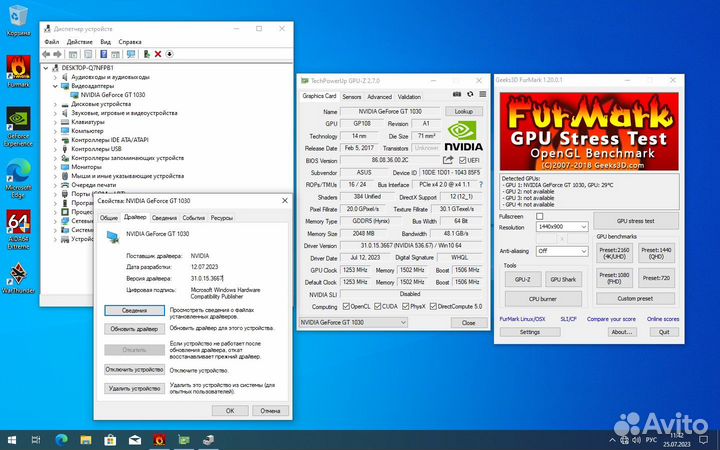
Task: Toggle OpenCL checkbox in GPU-Z
Action: pyautogui.click(x=346, y=306)
